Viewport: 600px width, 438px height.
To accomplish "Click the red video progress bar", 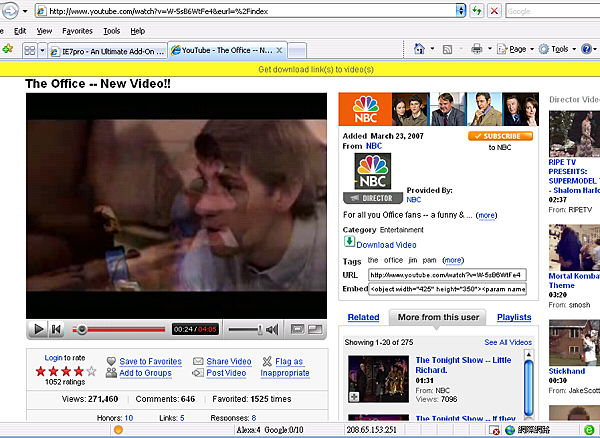I will click(x=119, y=329).
